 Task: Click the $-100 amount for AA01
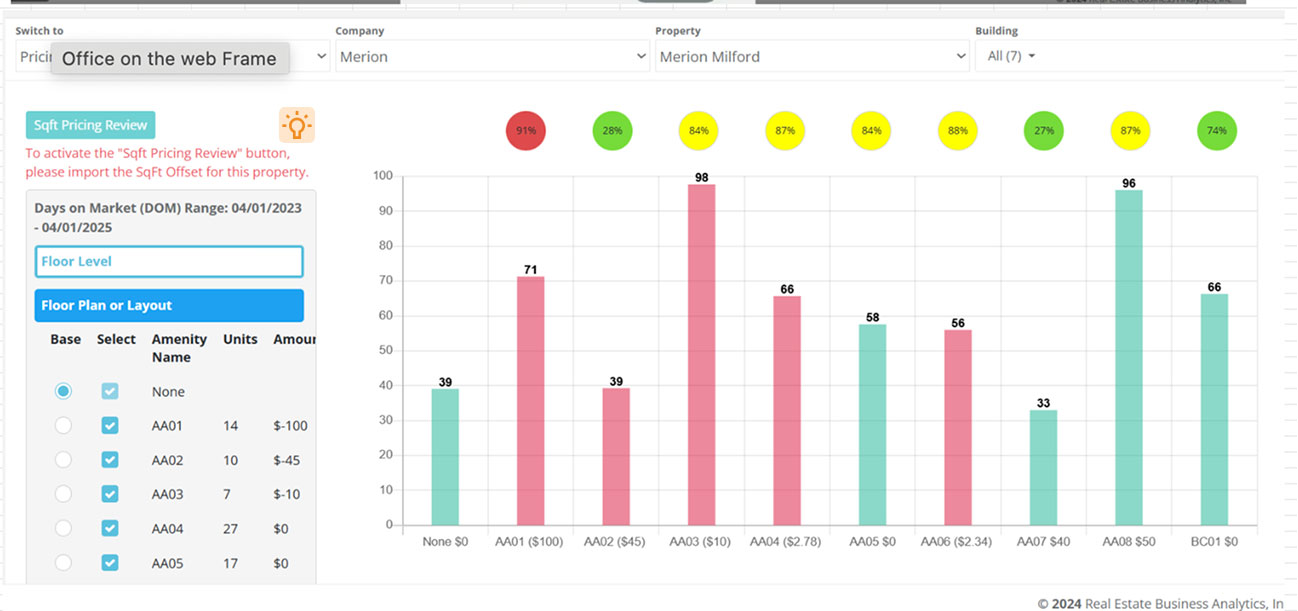pyautogui.click(x=290, y=426)
